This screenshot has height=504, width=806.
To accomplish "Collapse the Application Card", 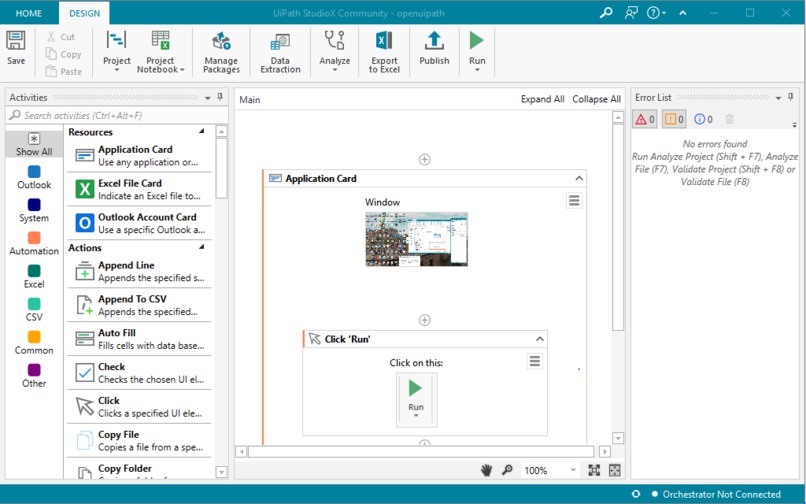I will [x=579, y=178].
